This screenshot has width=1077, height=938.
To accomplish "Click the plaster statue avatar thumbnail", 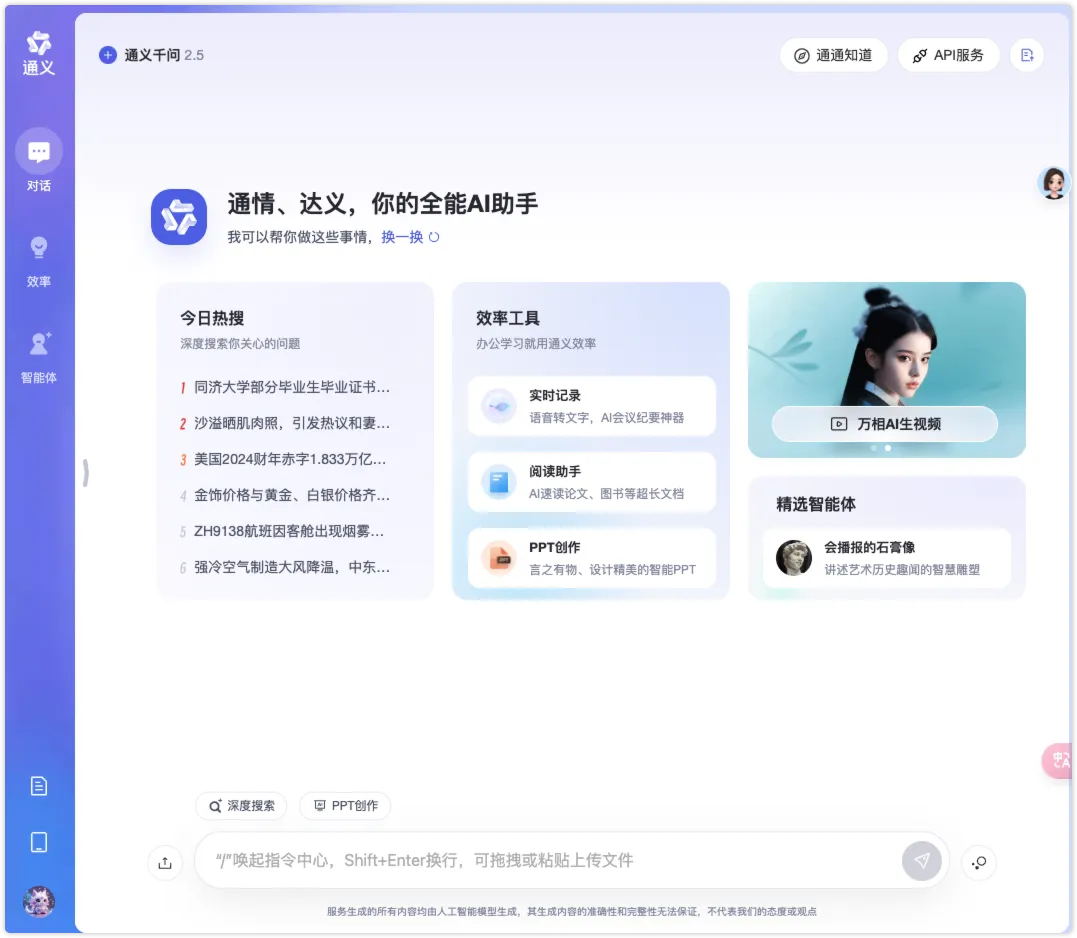I will coord(794,558).
